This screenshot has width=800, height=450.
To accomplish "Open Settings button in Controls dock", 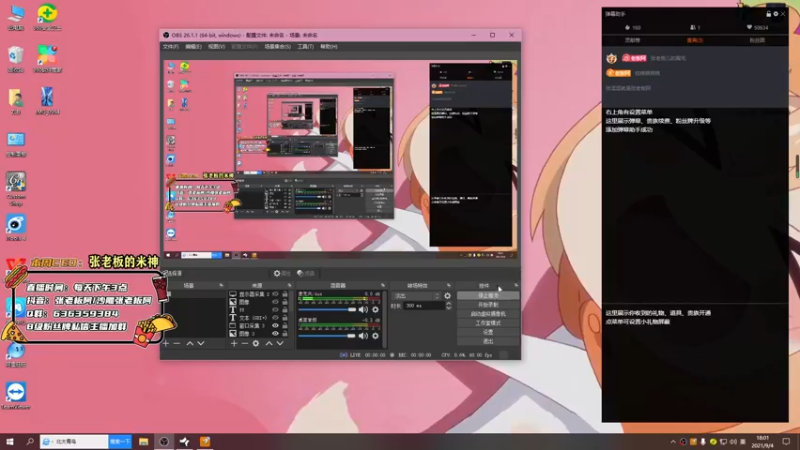I will pos(488,332).
